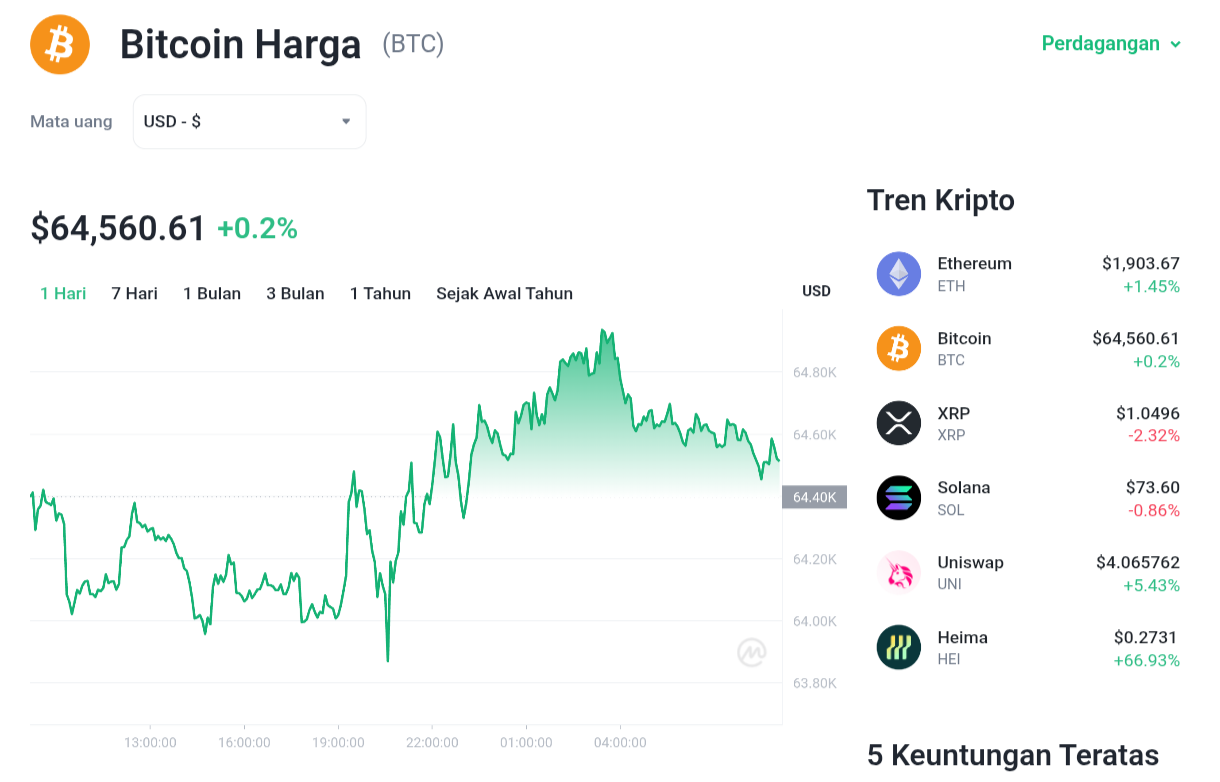This screenshot has height=782, width=1220.
Task: Select the Bitcoin icon in Tren Kripto
Action: pos(899,348)
